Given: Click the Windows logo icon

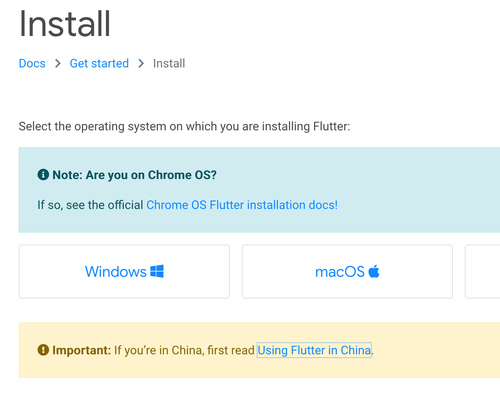Looking at the screenshot, I should [x=157, y=271].
